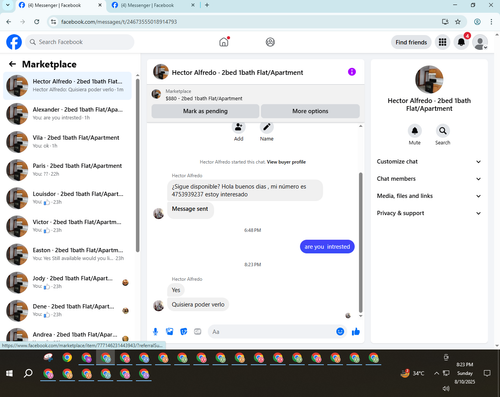Click the Facebook logo
Viewport: 500px width, 397px height.
click(x=14, y=42)
